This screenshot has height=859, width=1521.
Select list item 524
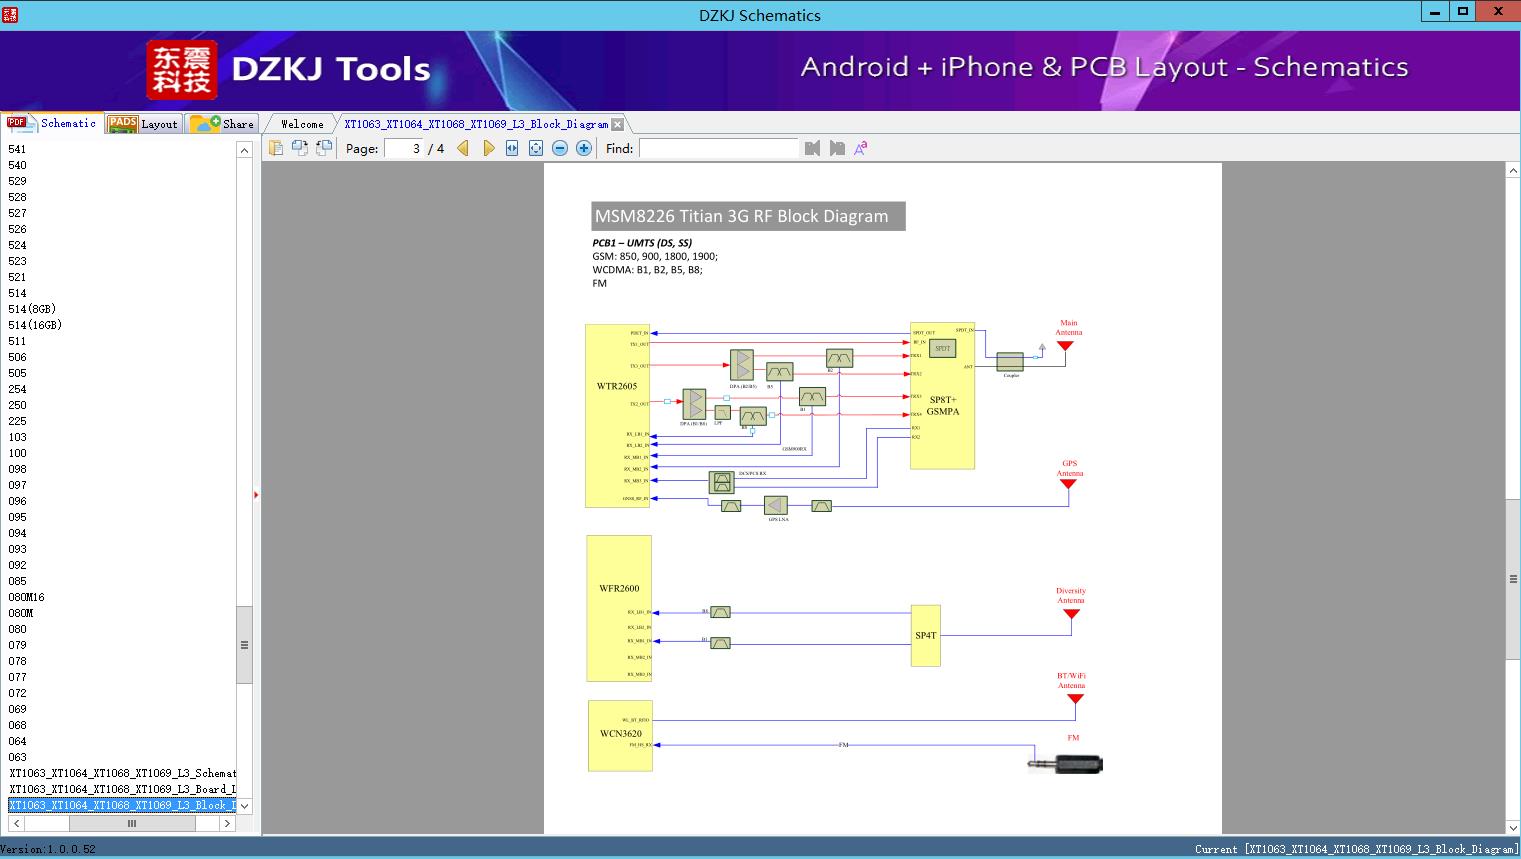17,245
